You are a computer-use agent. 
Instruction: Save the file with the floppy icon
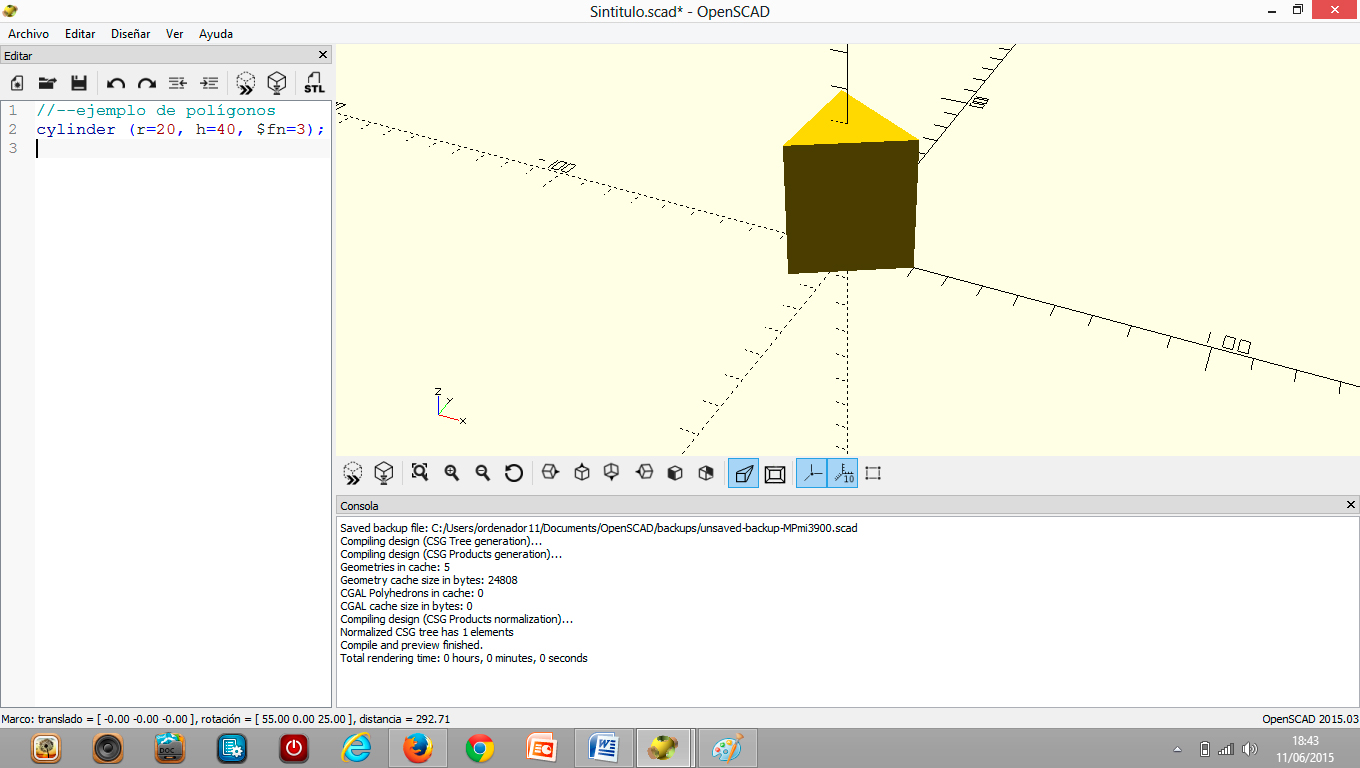(x=79, y=83)
